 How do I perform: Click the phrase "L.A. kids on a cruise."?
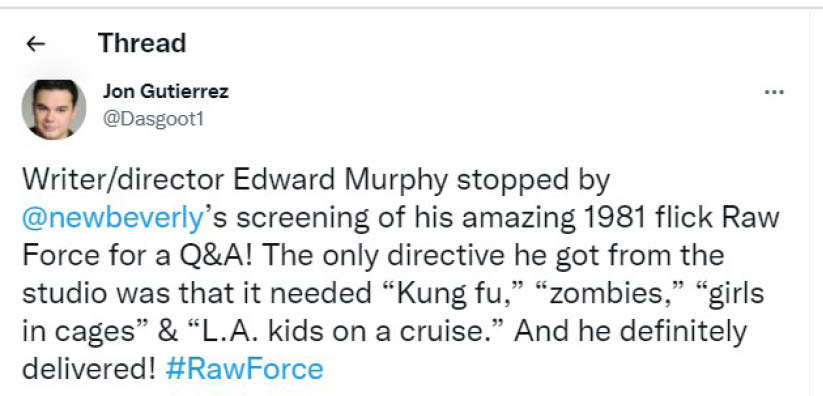click(345, 332)
